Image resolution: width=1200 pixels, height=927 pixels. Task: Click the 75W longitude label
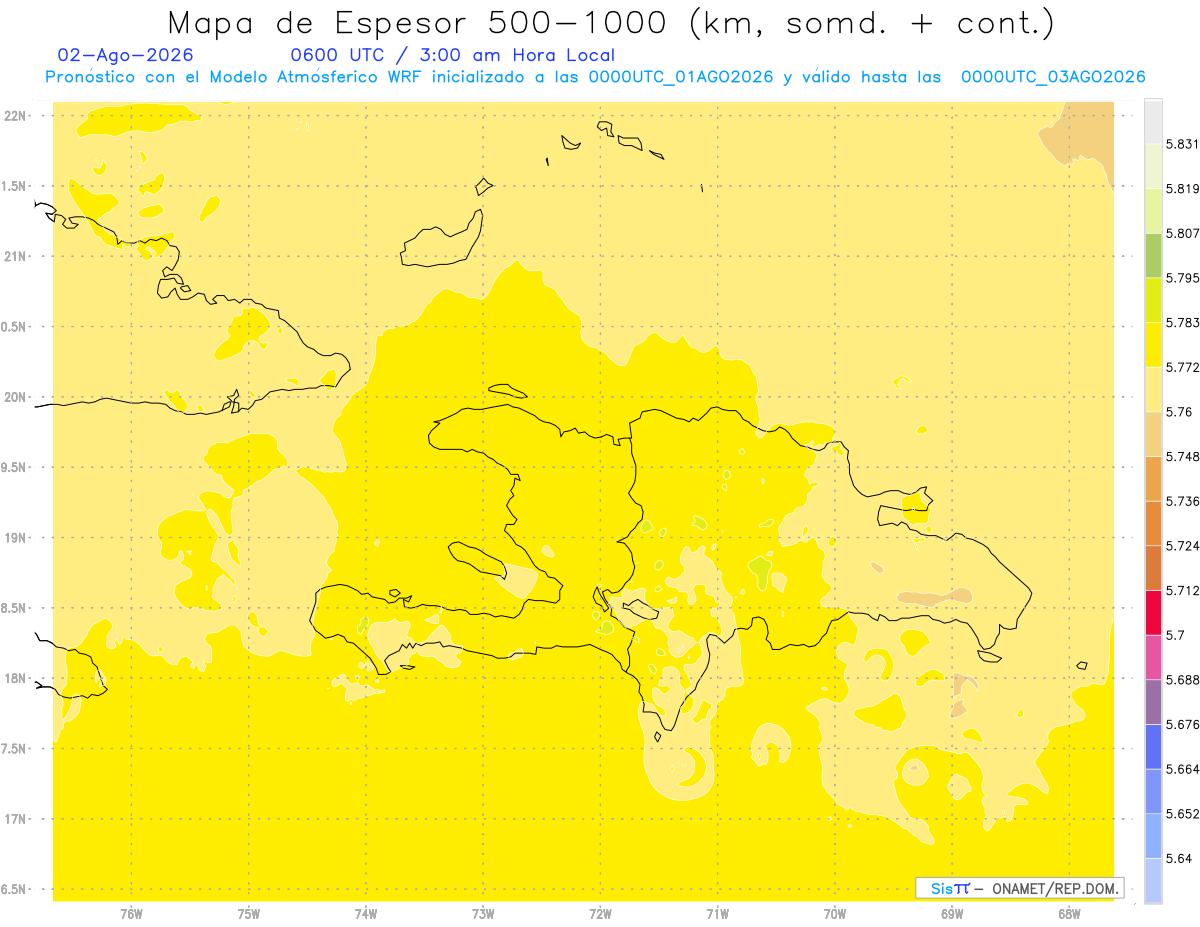tap(249, 914)
